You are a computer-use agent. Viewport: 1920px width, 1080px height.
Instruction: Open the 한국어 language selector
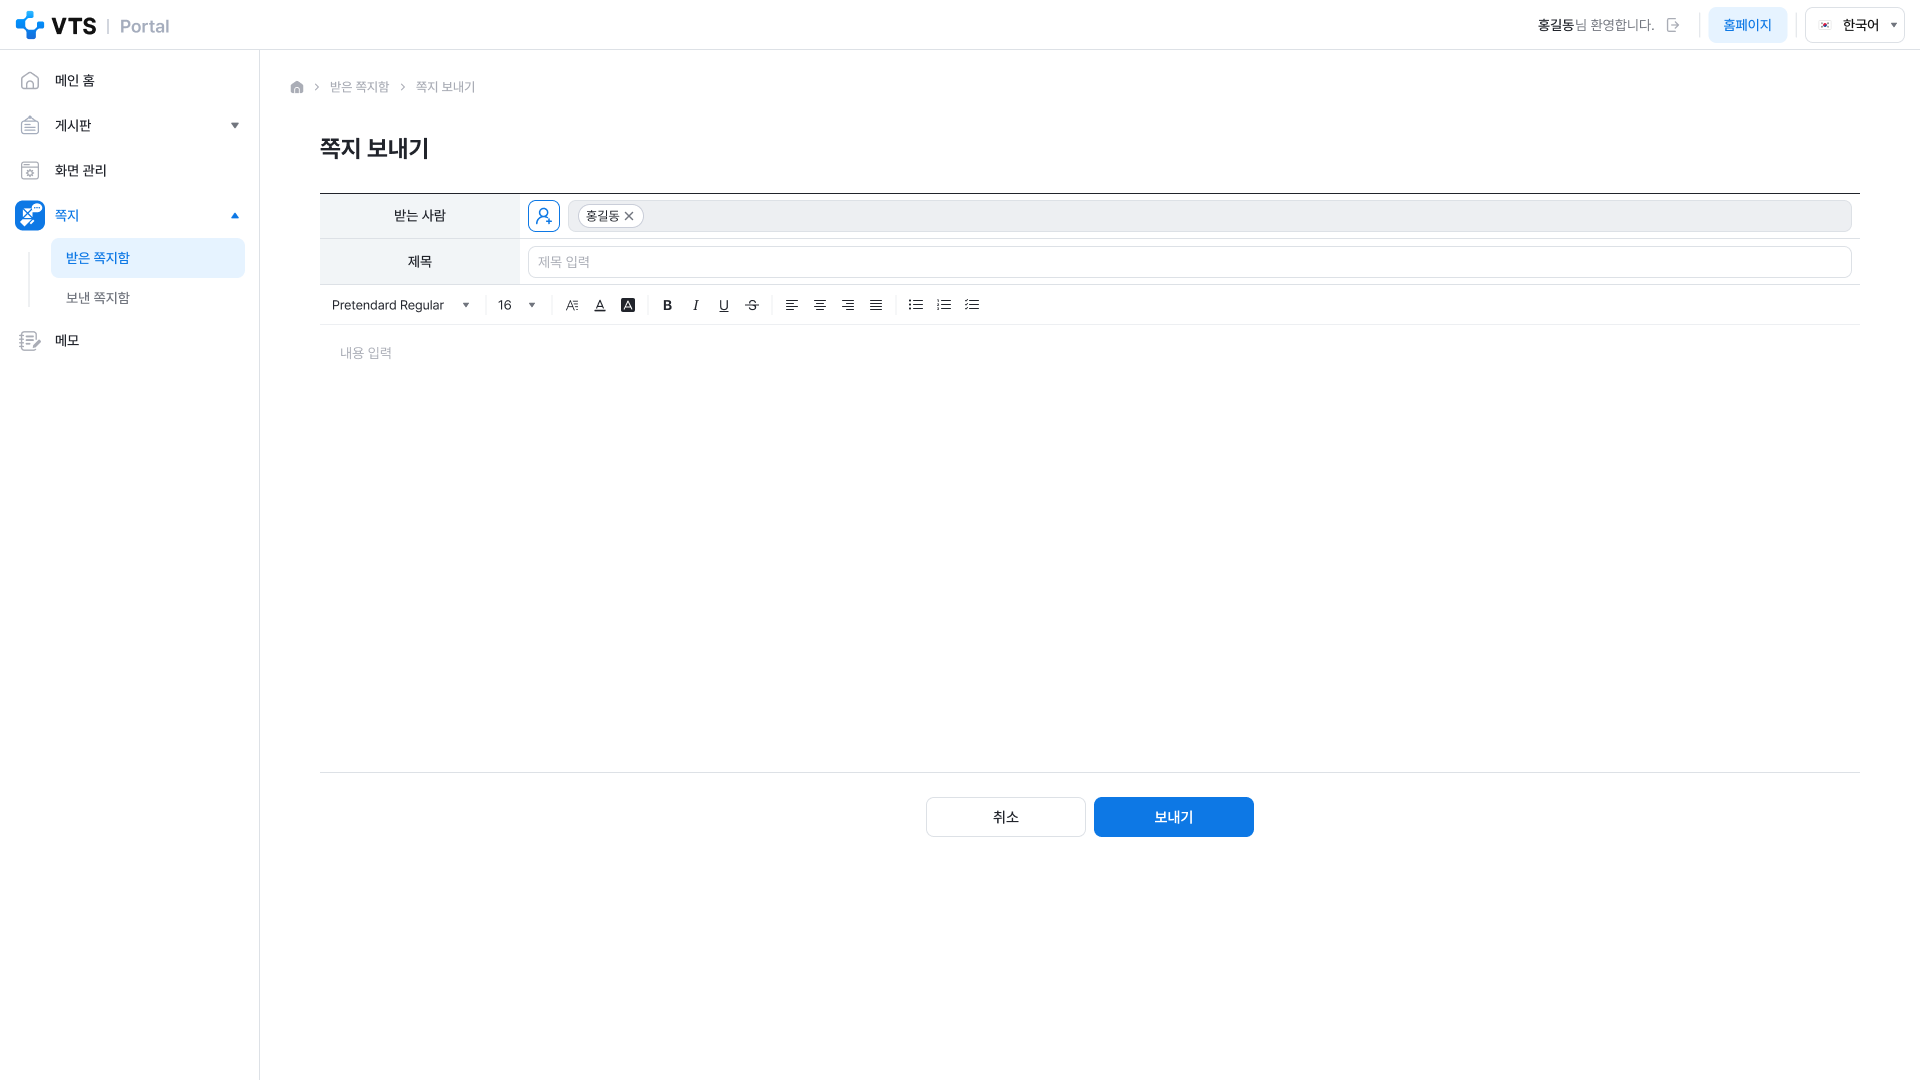click(1855, 25)
